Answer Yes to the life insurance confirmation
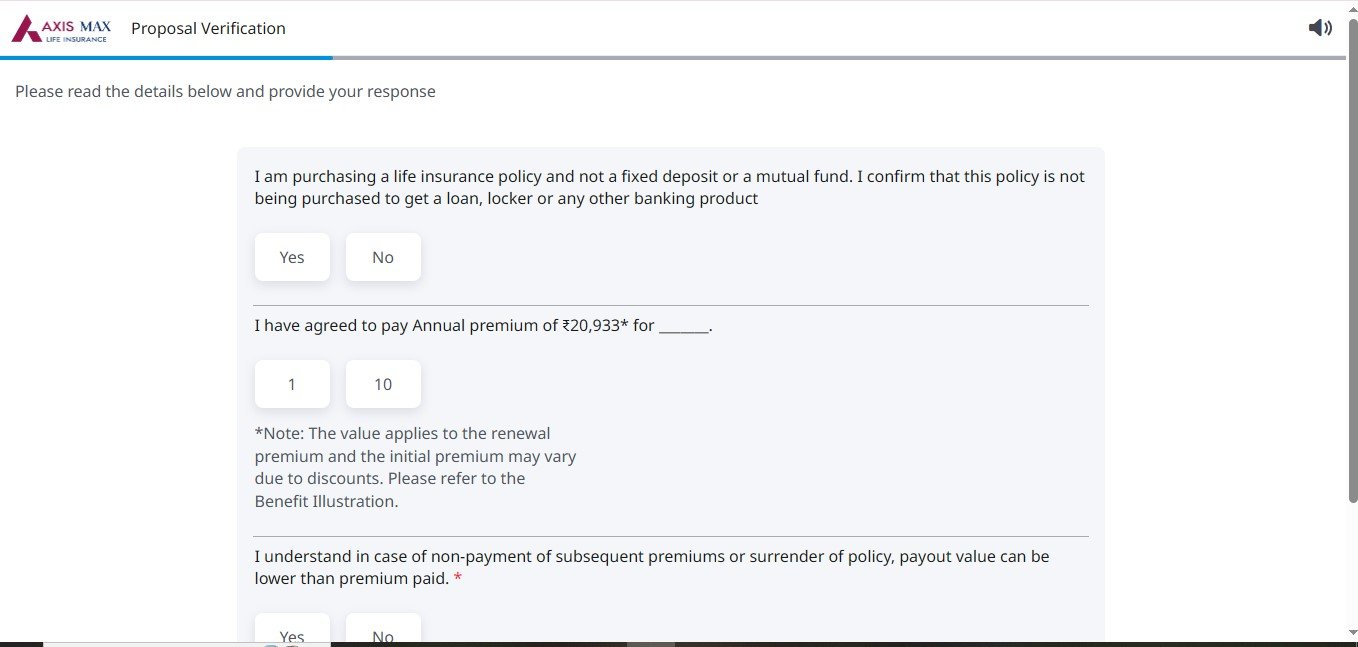1358x647 pixels. (292, 257)
